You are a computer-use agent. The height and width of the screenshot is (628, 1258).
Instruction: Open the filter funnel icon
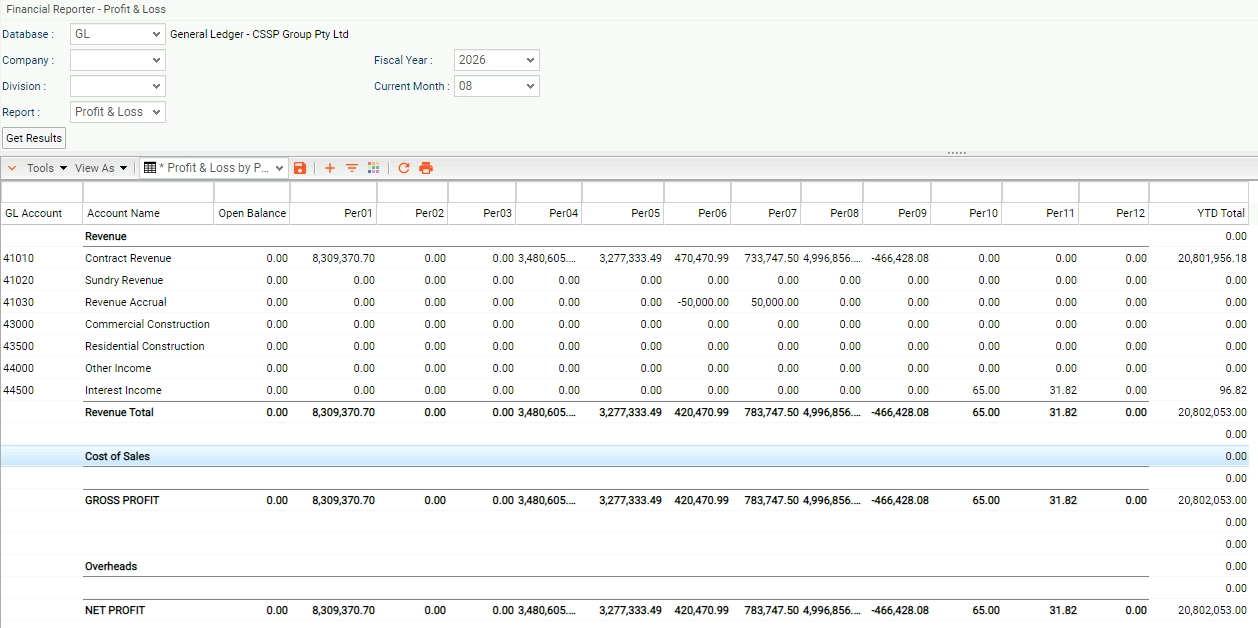(x=352, y=168)
